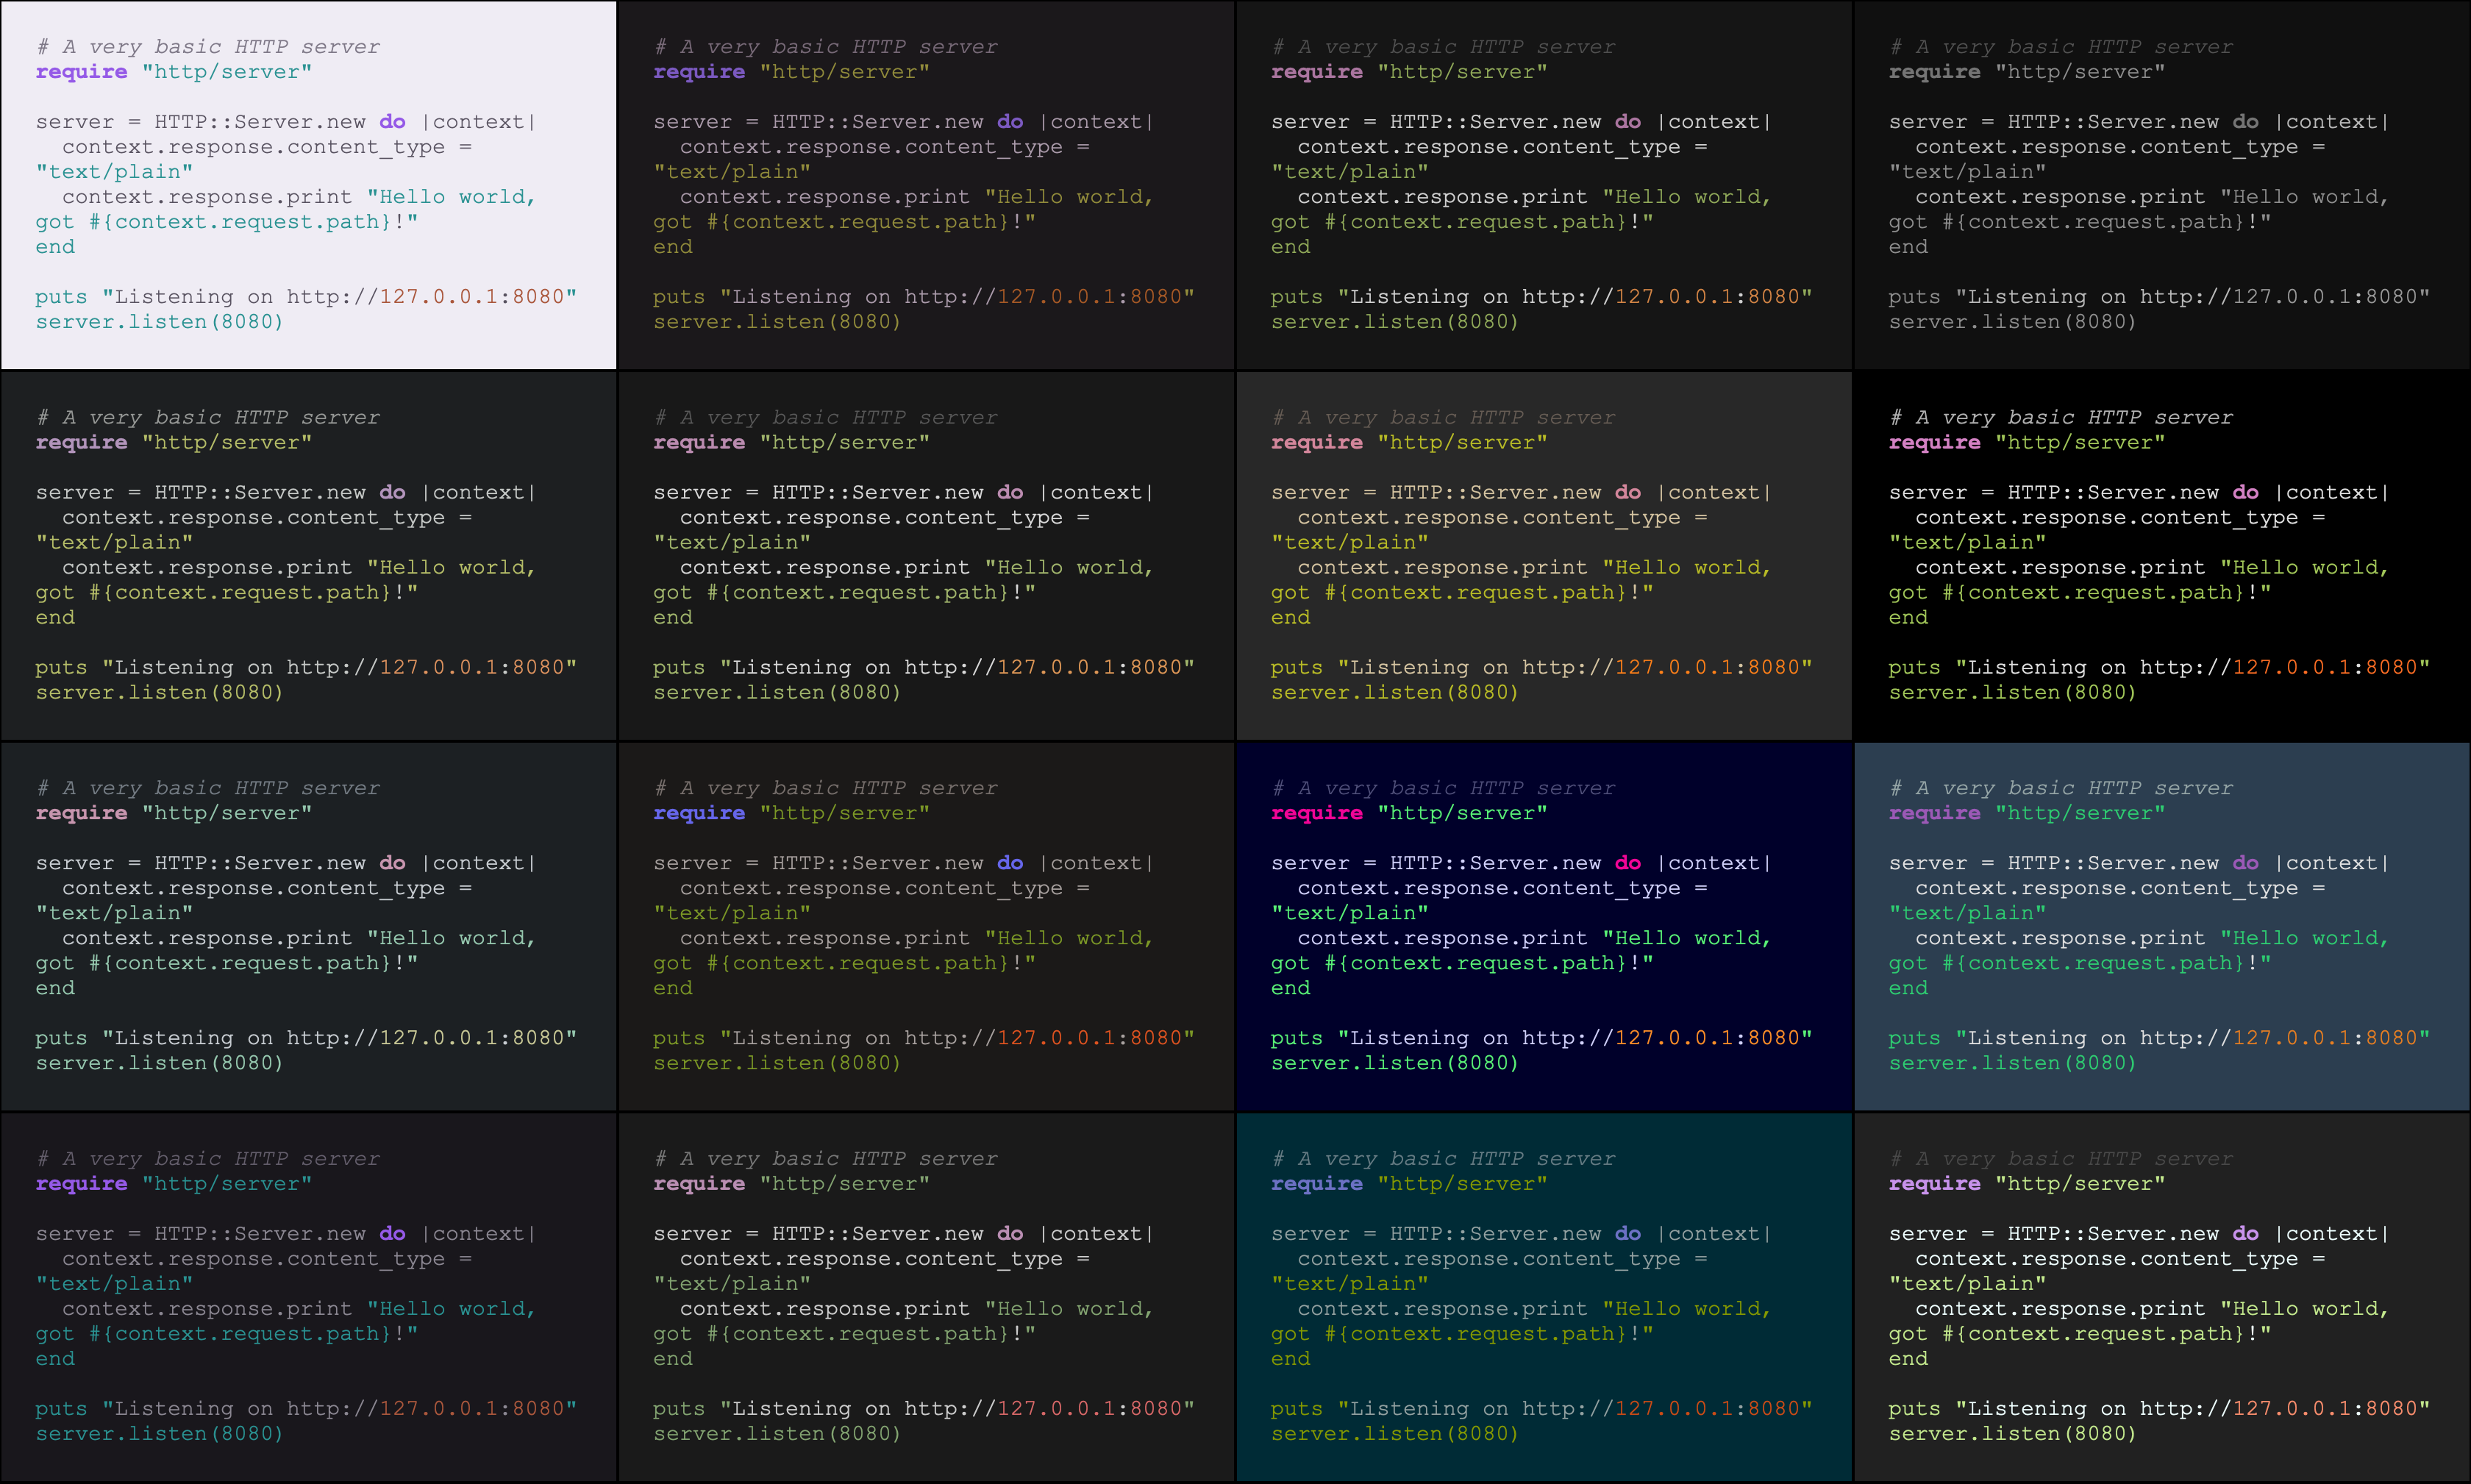Pick the teal background theme preview
2471x1484 pixels.
tap(1543, 1297)
